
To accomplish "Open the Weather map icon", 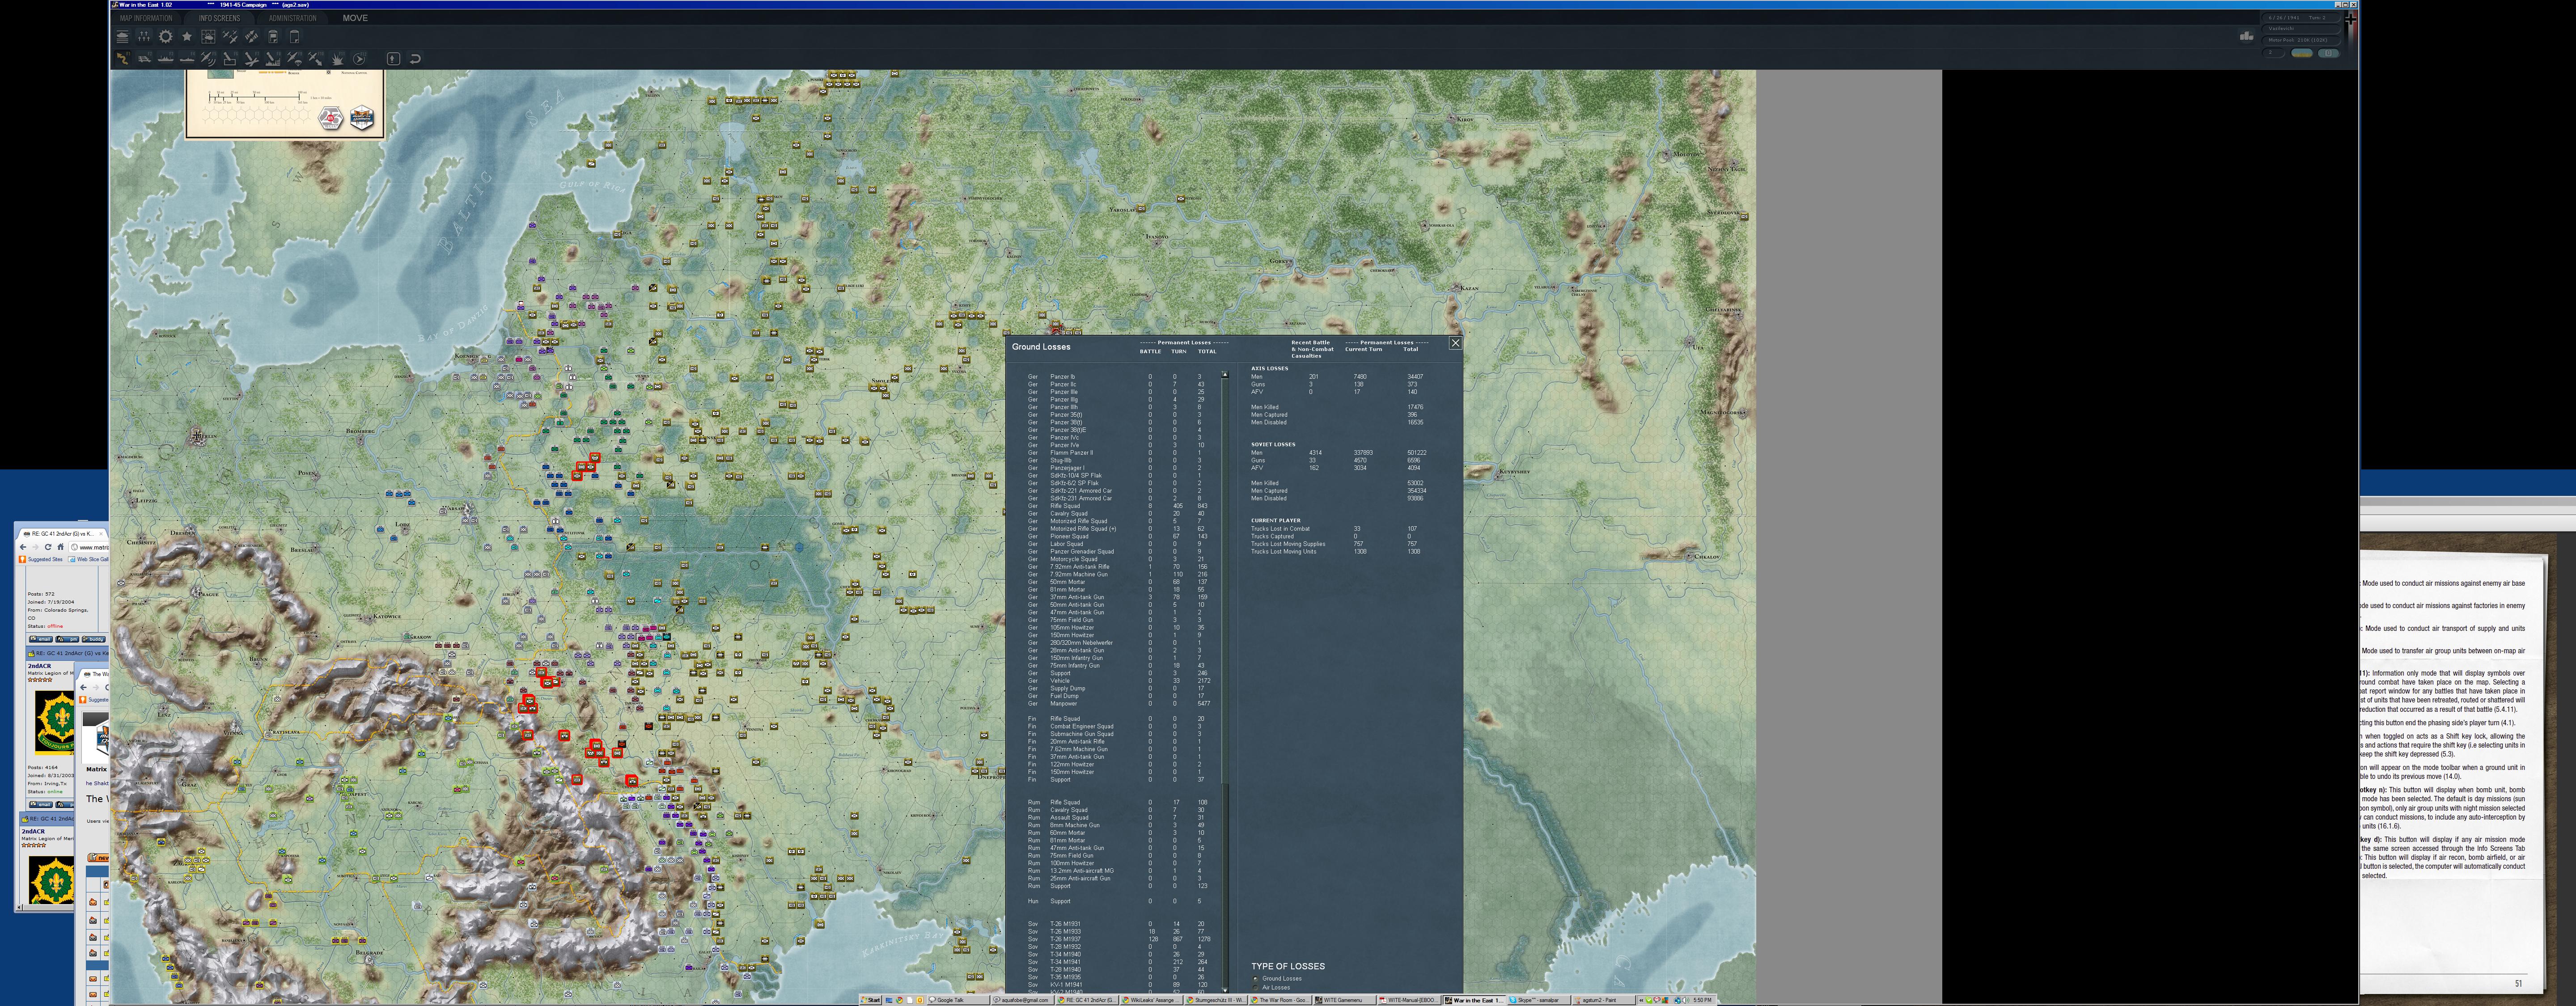I will pyautogui.click(x=208, y=37).
